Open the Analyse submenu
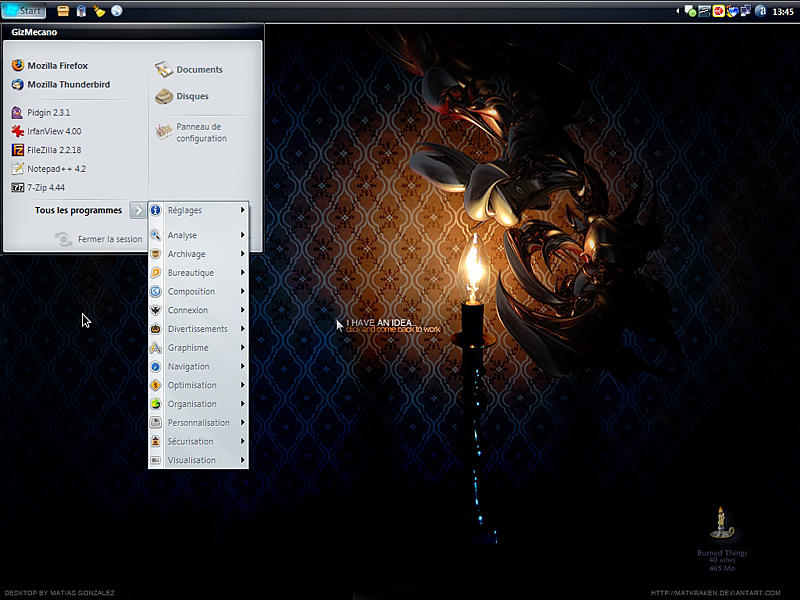This screenshot has height=600, width=800. pos(198,235)
